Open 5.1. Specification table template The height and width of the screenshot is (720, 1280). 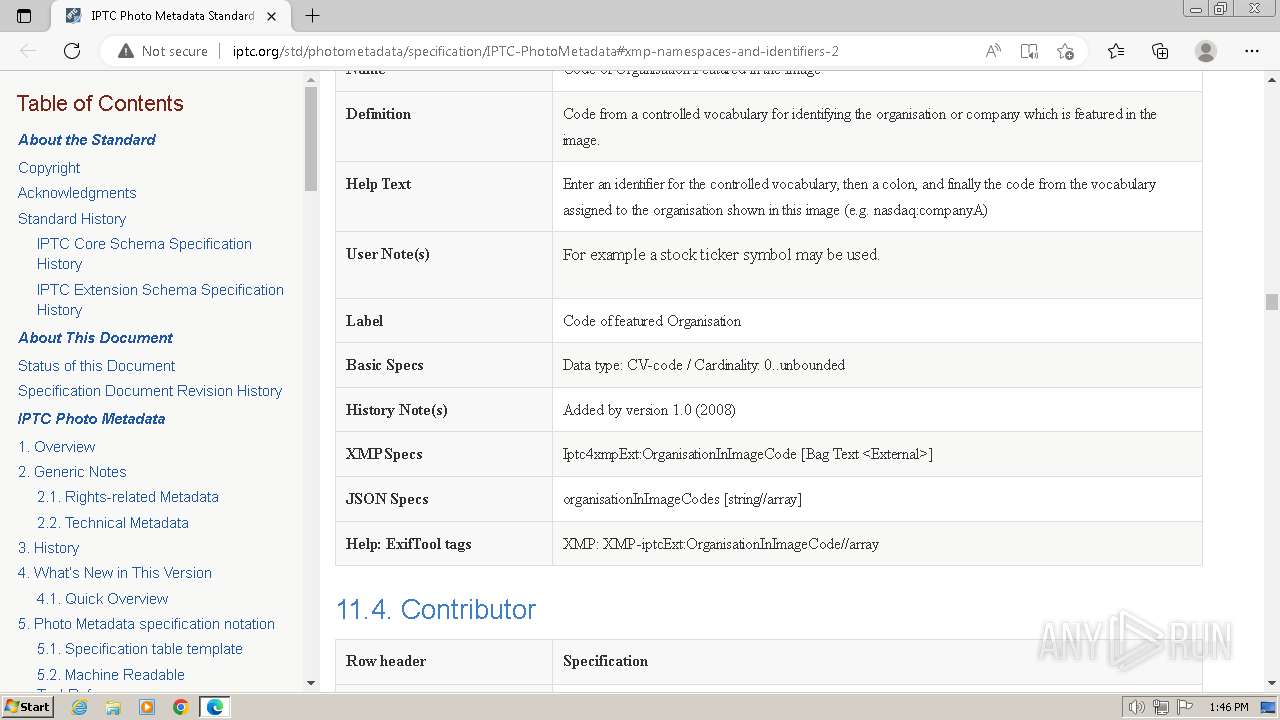coord(140,649)
